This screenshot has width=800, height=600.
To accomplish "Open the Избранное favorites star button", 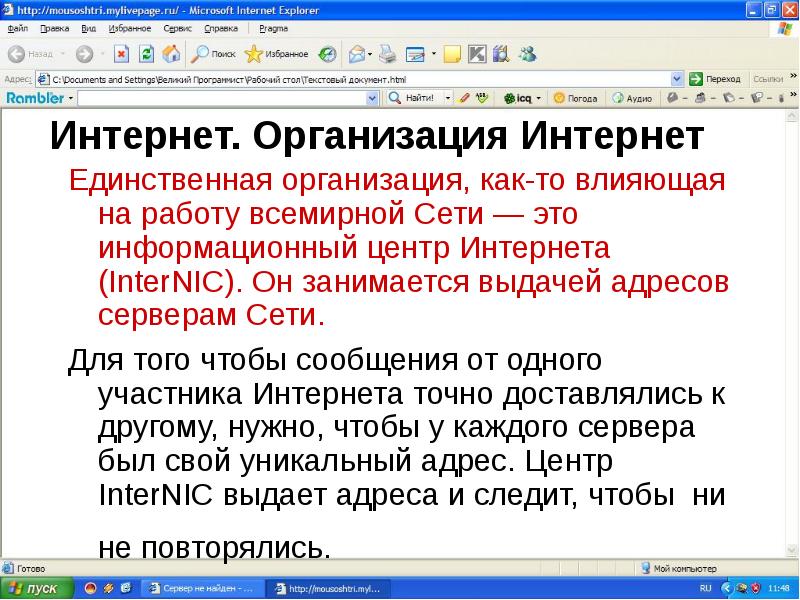I will click(278, 54).
